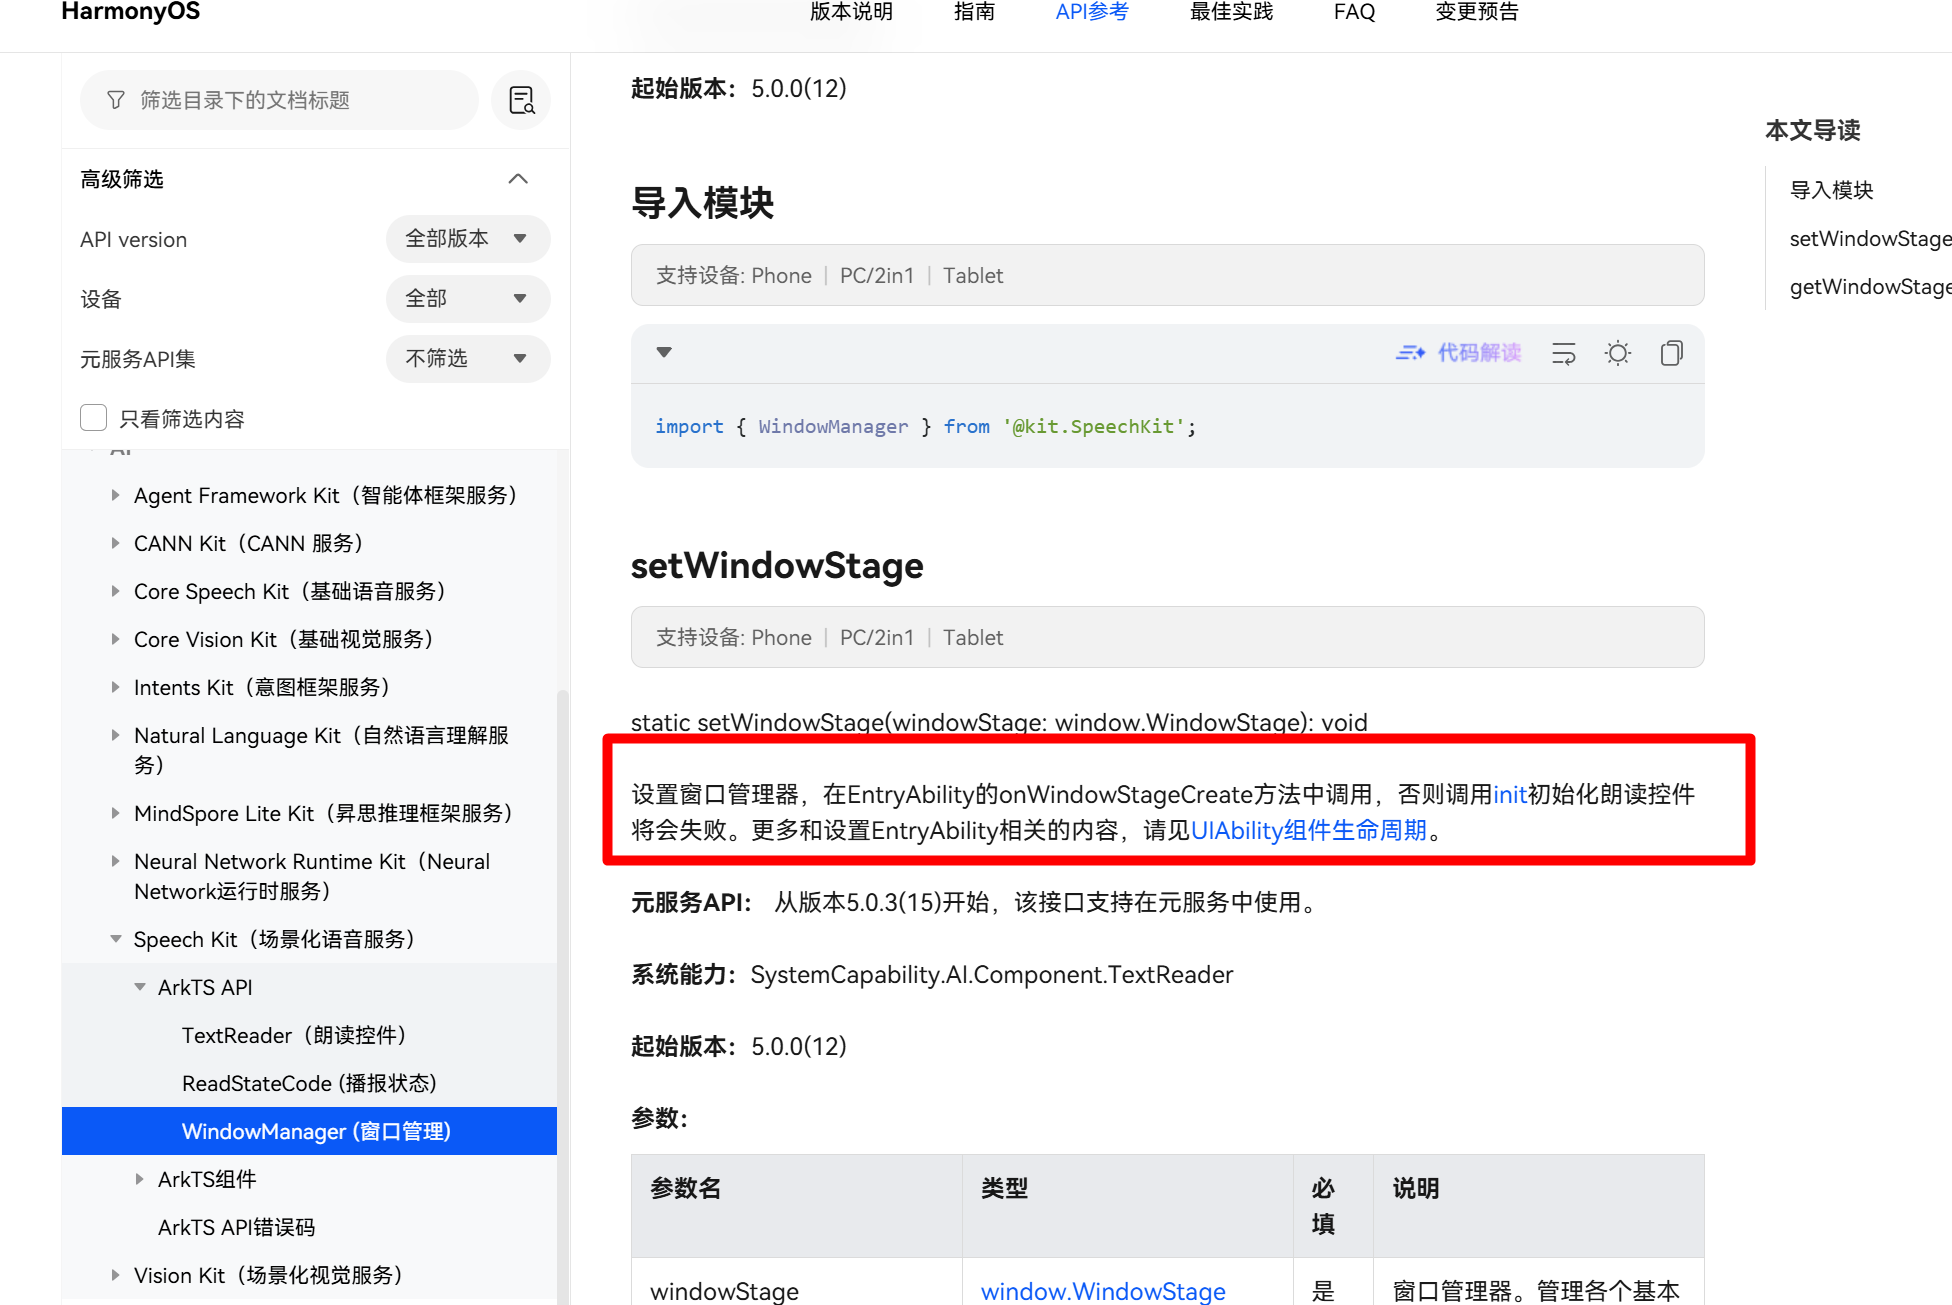This screenshot has width=1952, height=1305.
Task: Expand the Core Speech Kit tree node
Action: (x=114, y=591)
